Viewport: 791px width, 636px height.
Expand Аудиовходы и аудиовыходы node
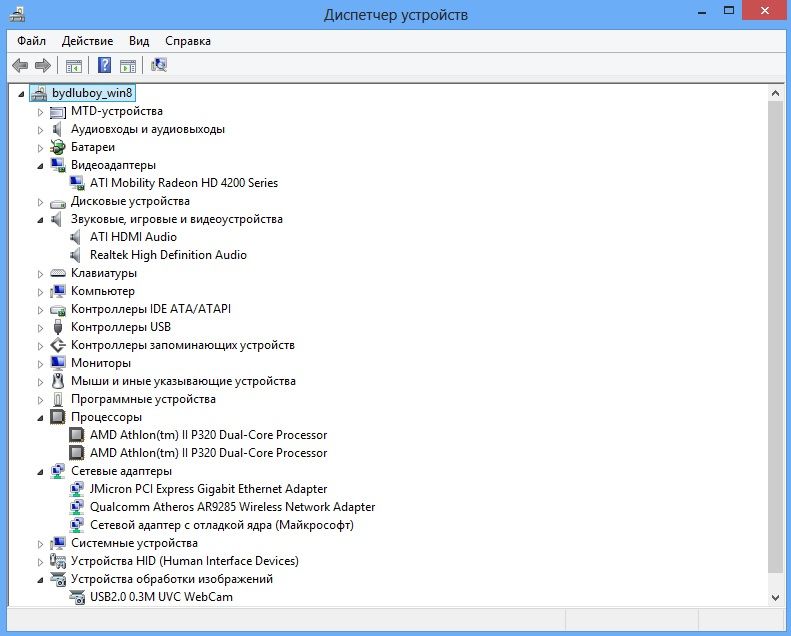point(40,130)
